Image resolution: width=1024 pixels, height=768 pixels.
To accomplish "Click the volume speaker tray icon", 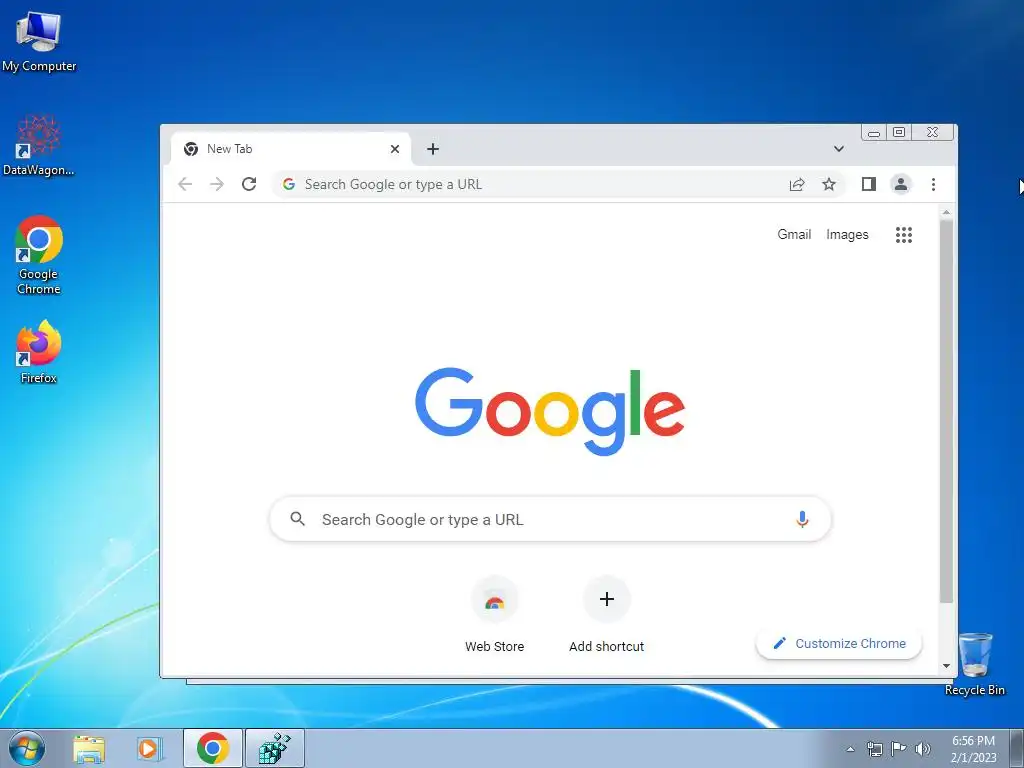I will point(923,749).
